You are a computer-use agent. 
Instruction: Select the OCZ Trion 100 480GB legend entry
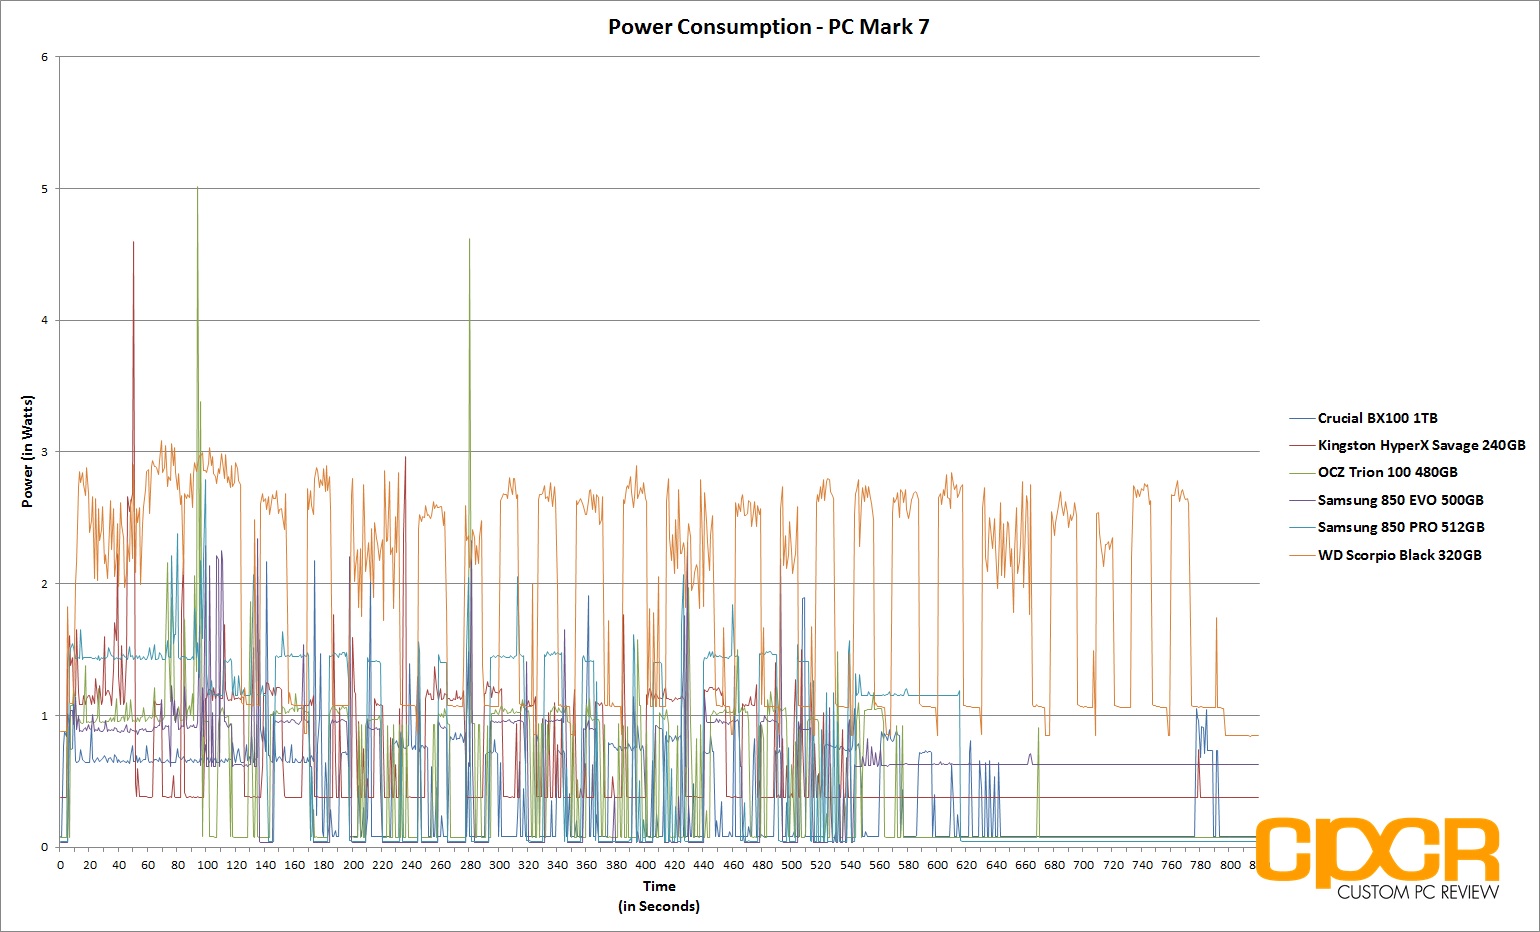coord(1374,472)
